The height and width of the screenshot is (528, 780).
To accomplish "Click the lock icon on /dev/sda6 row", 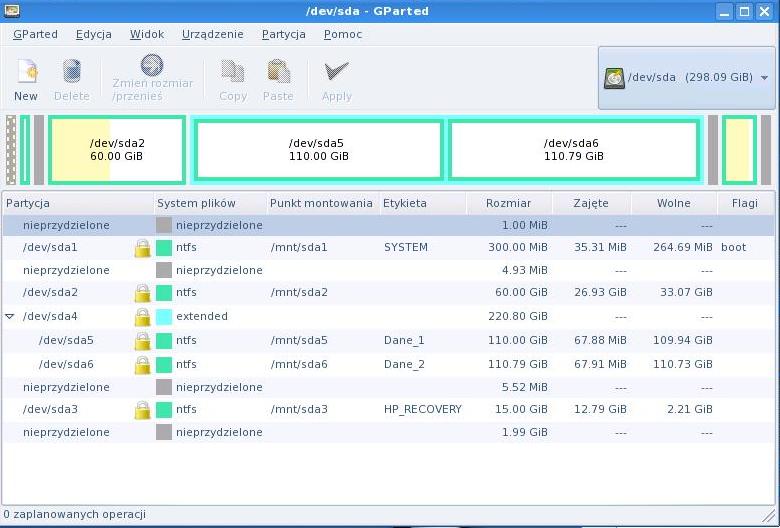I will pos(142,364).
